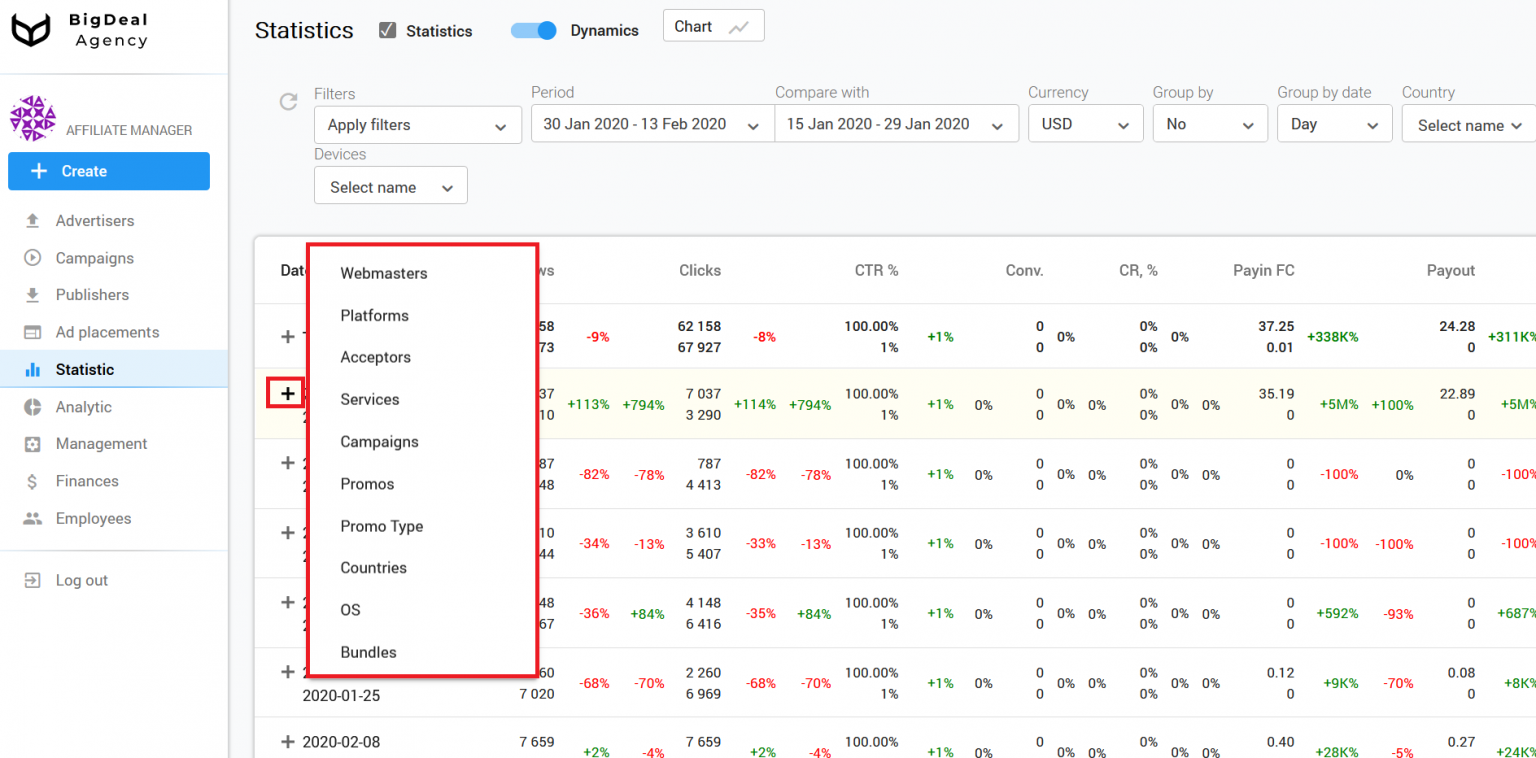
Task: Click the Chart button
Action: pos(713,27)
